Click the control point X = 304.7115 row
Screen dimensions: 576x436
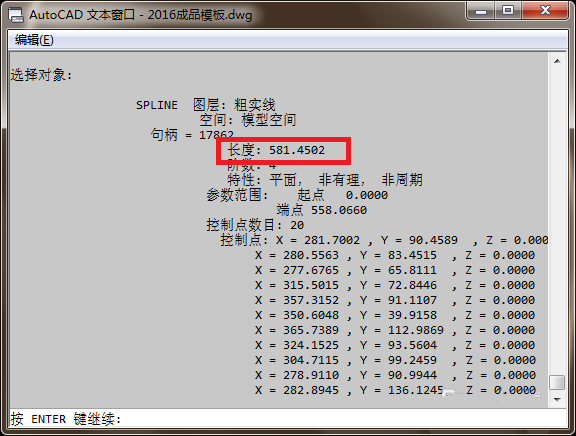pyautogui.click(x=395, y=360)
